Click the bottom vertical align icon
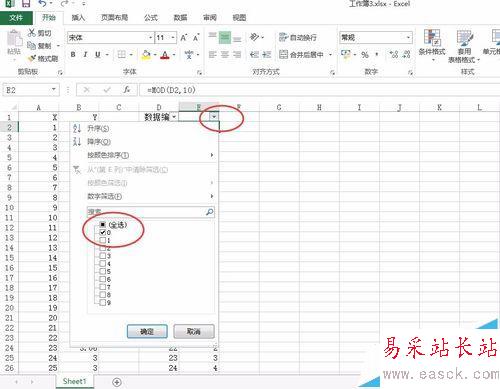 coord(237,38)
